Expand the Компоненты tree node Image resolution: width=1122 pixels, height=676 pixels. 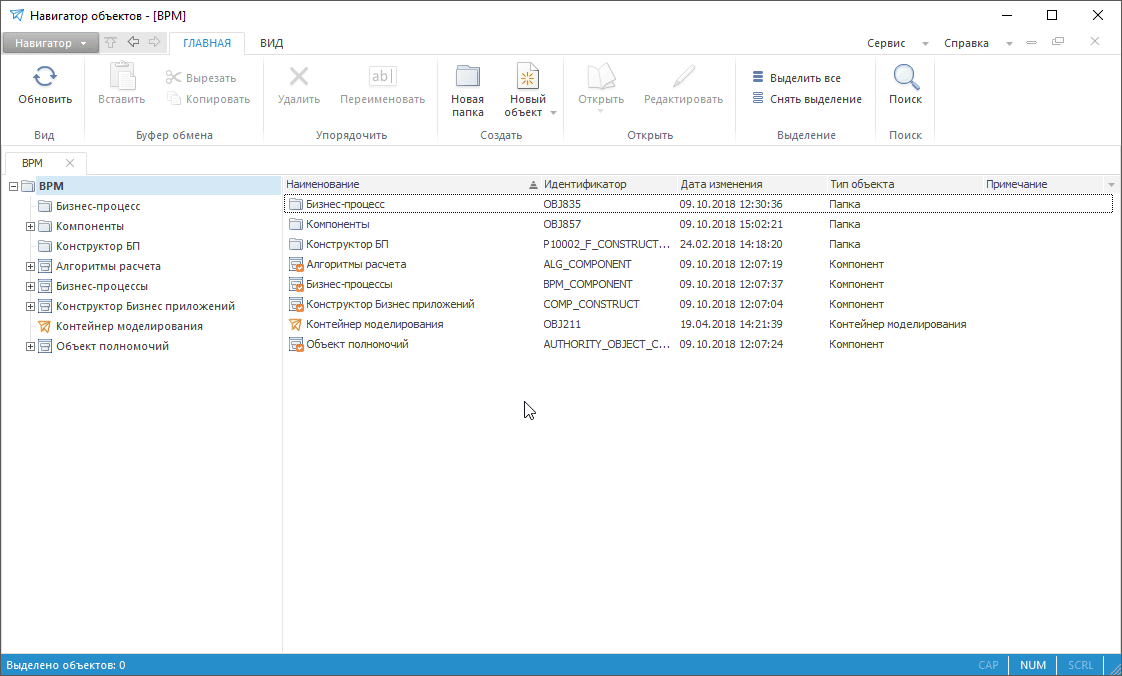click(x=31, y=226)
